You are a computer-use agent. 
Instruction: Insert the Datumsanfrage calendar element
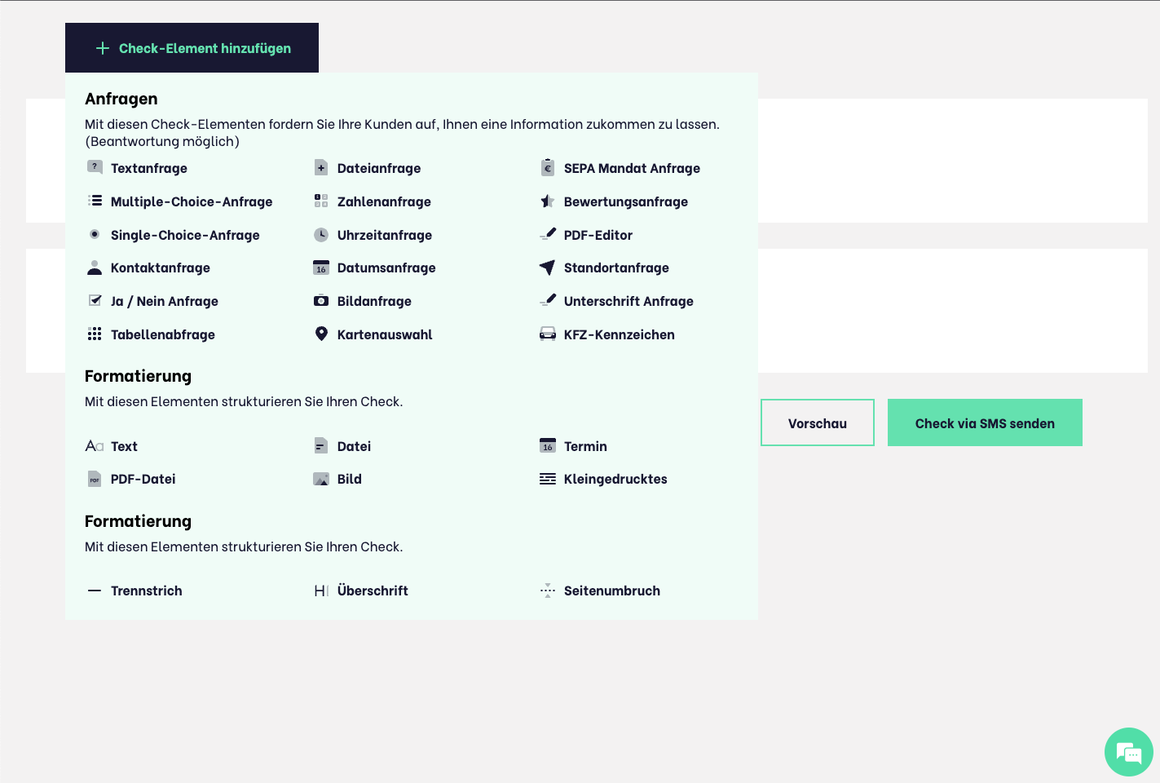pyautogui.click(x=387, y=268)
